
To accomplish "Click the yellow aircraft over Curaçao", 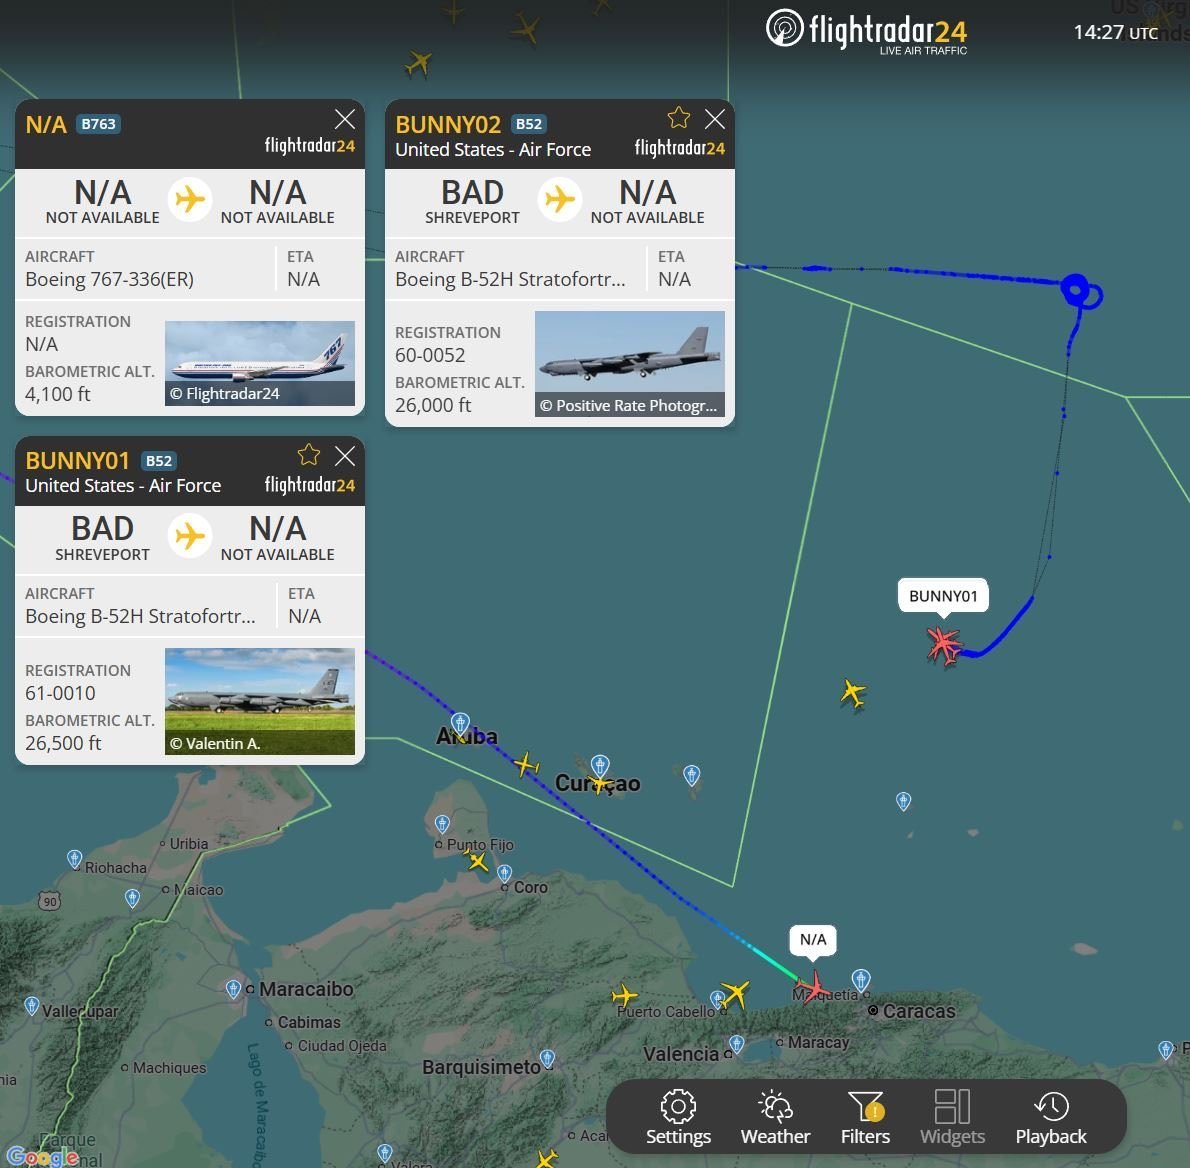I will 600,783.
